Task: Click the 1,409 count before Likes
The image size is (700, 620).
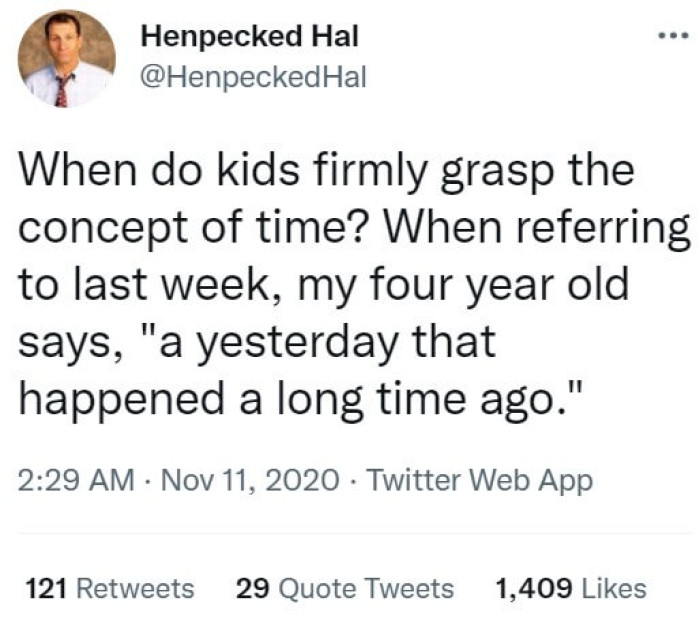Action: tap(534, 589)
